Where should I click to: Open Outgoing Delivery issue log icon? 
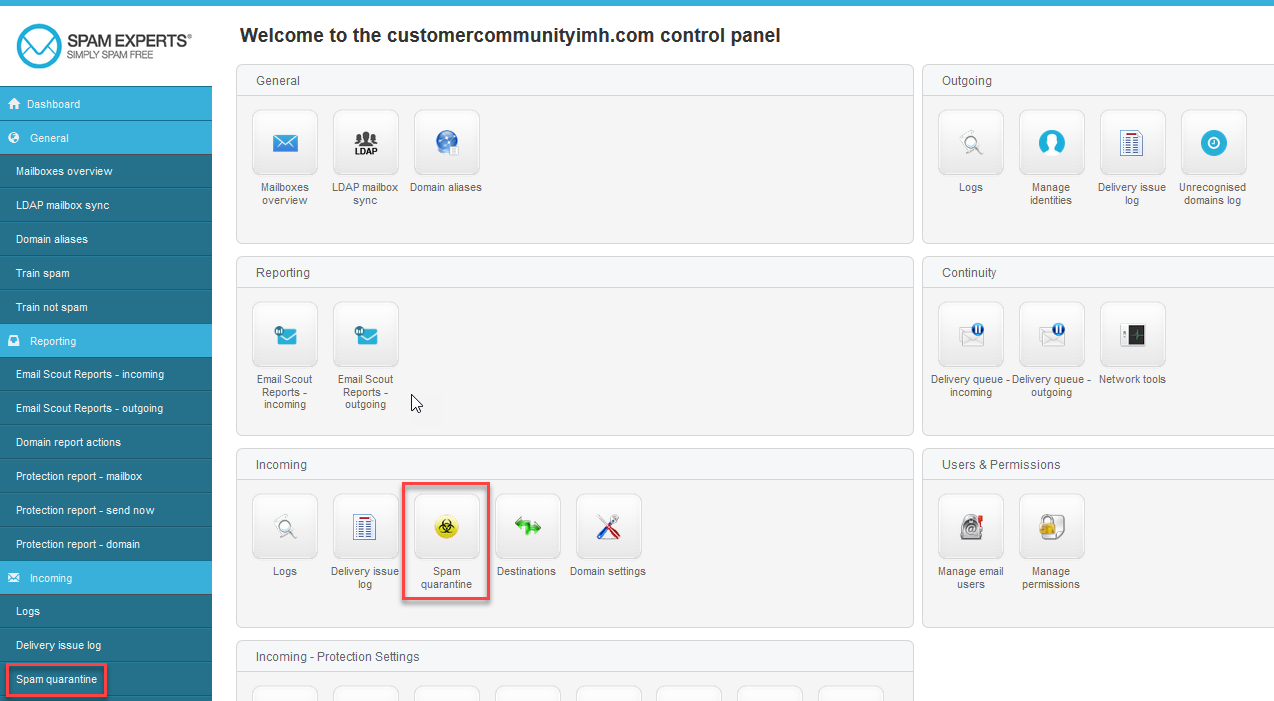pos(1133,143)
